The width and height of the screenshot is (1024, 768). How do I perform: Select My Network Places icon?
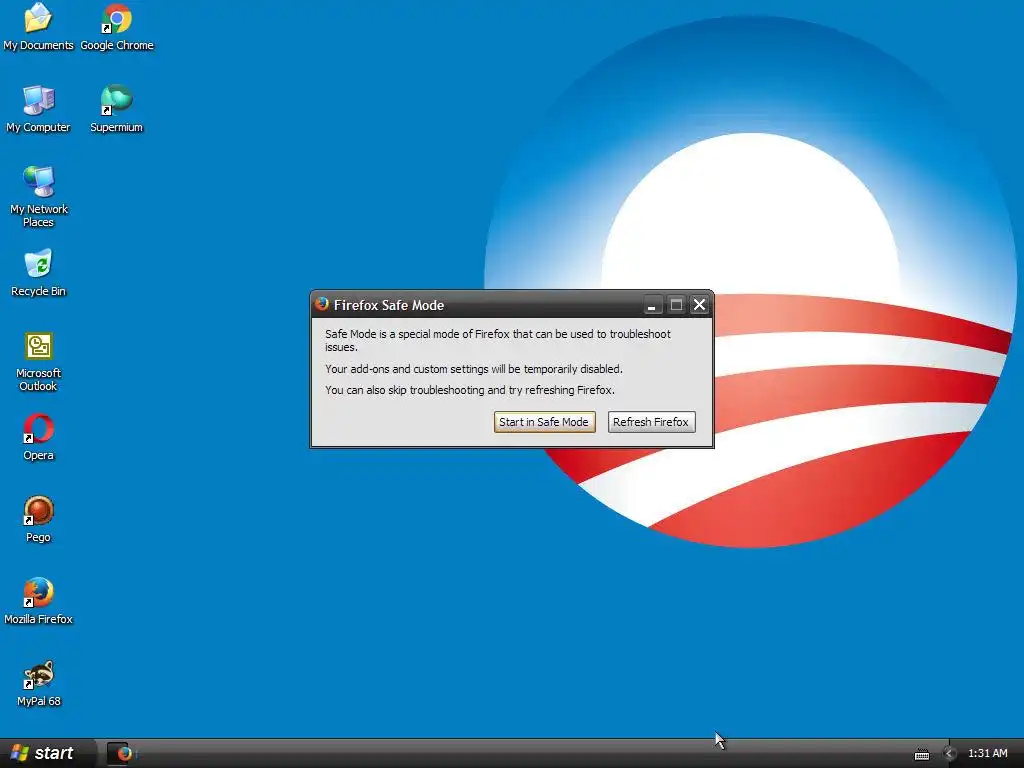(38, 197)
